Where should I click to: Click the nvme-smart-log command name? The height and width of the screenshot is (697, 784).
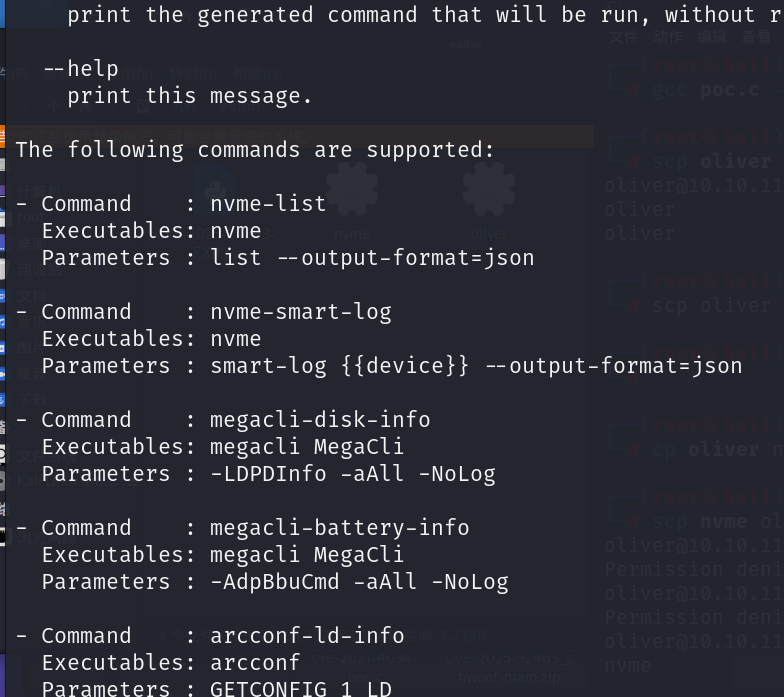tap(300, 312)
